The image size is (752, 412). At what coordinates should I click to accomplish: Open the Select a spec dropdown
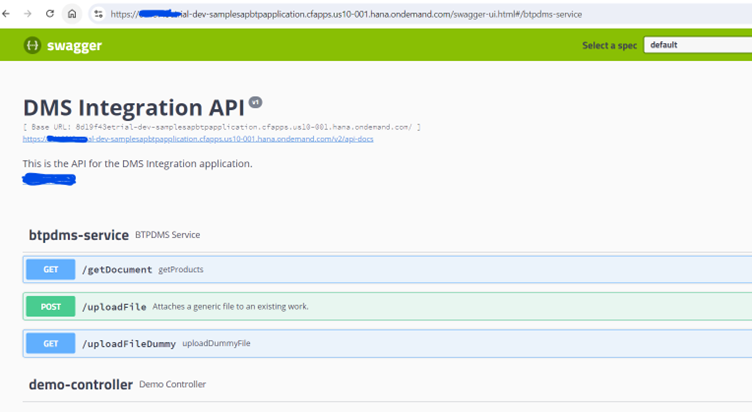697,45
